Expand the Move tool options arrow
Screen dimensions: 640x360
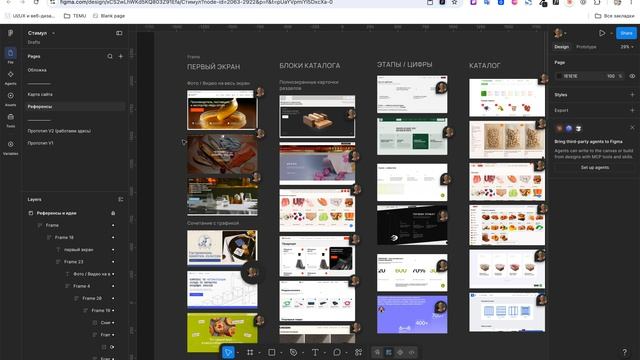[x=238, y=353]
